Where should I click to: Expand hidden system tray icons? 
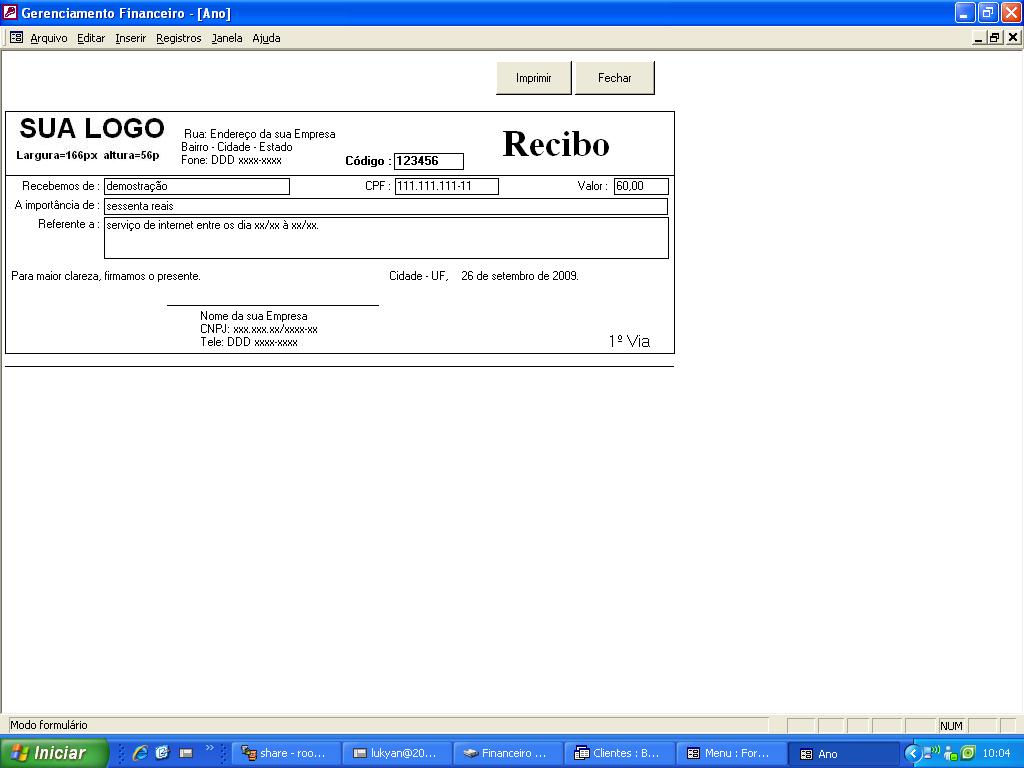[x=912, y=754]
